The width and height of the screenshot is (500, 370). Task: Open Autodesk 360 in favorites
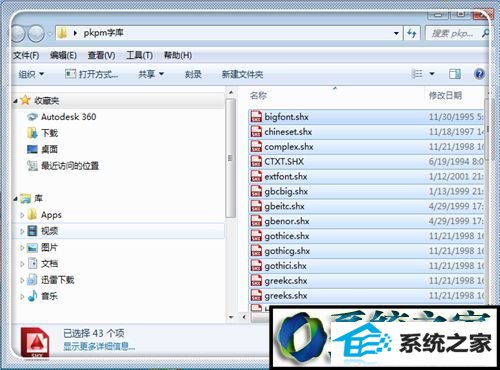68,117
